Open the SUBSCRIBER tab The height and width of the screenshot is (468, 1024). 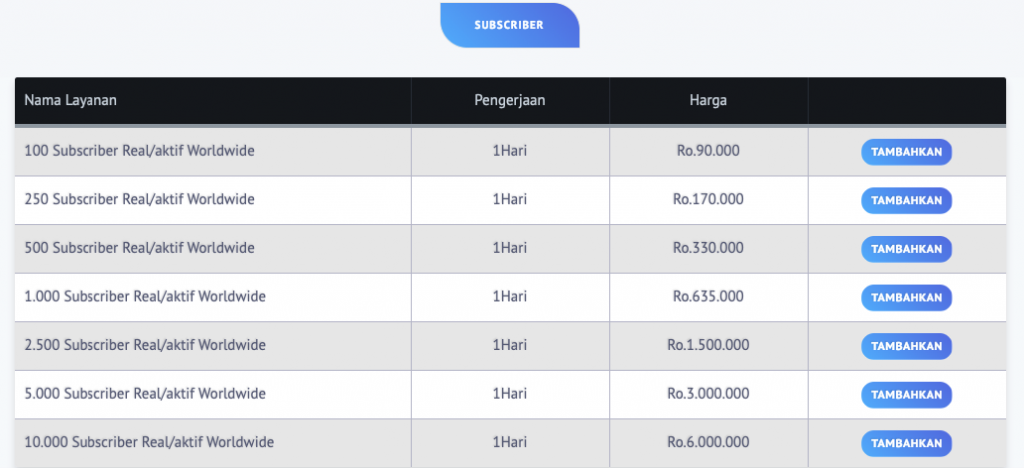pyautogui.click(x=509, y=25)
